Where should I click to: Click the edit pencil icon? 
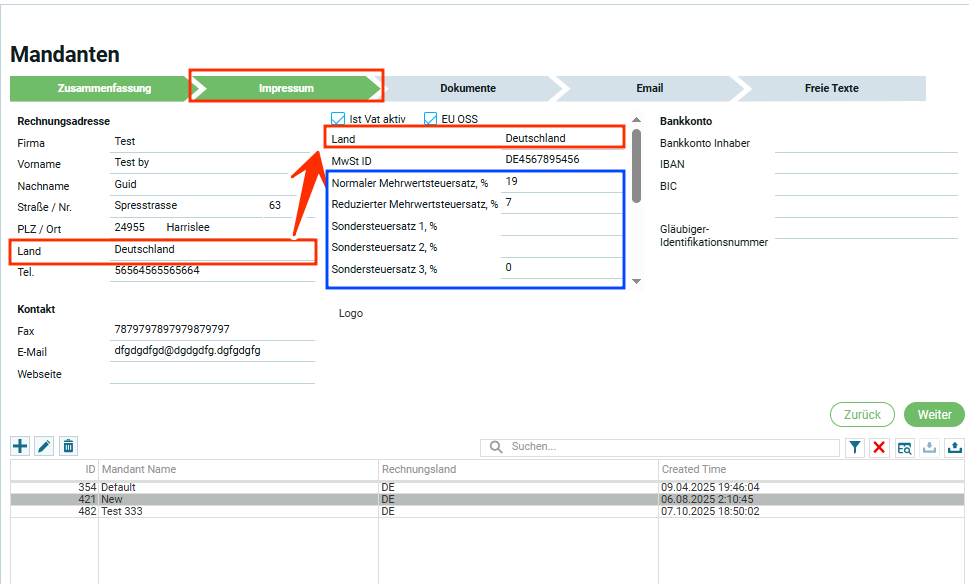pyautogui.click(x=44, y=447)
